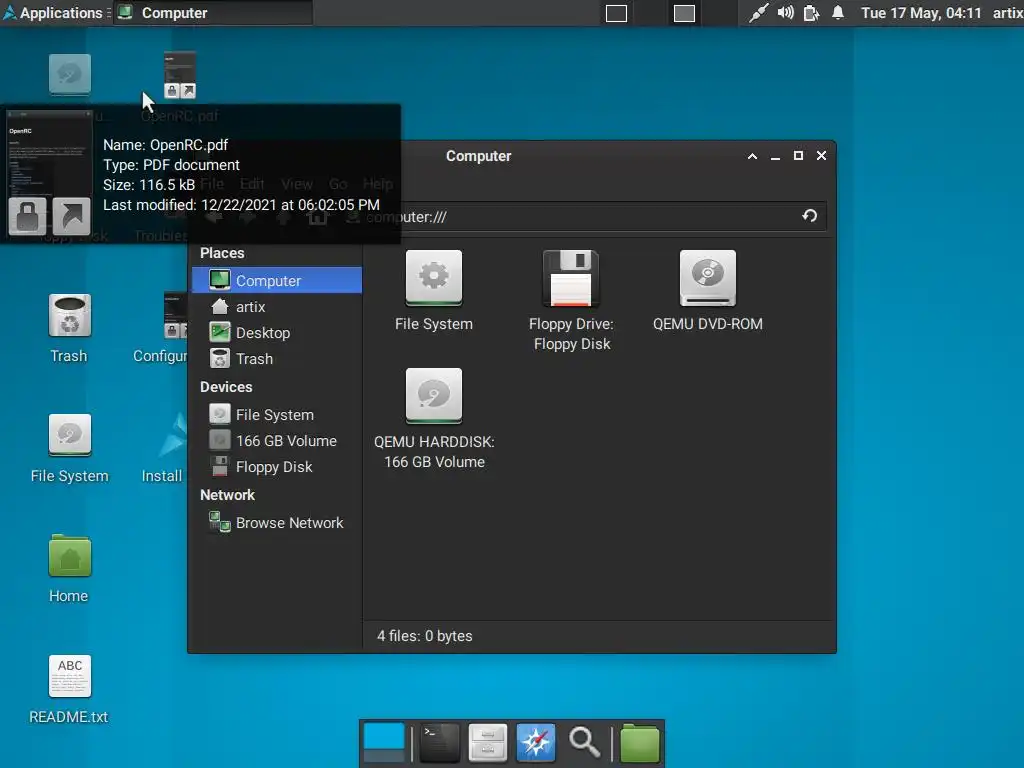Launch the file manager from the dock

coord(487,743)
